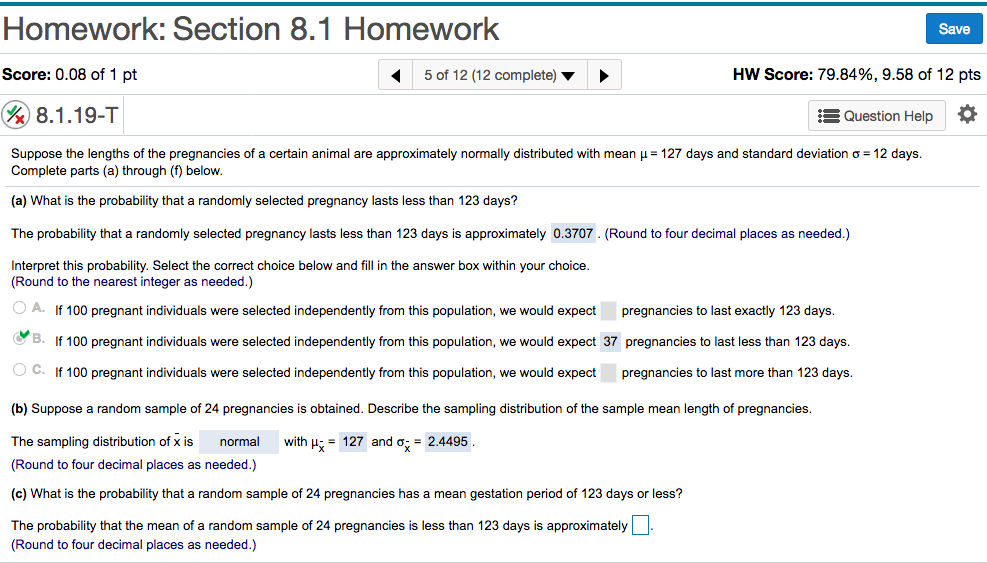Select radio option B less than 123 days
The width and height of the screenshot is (987, 563).
pos(20,338)
